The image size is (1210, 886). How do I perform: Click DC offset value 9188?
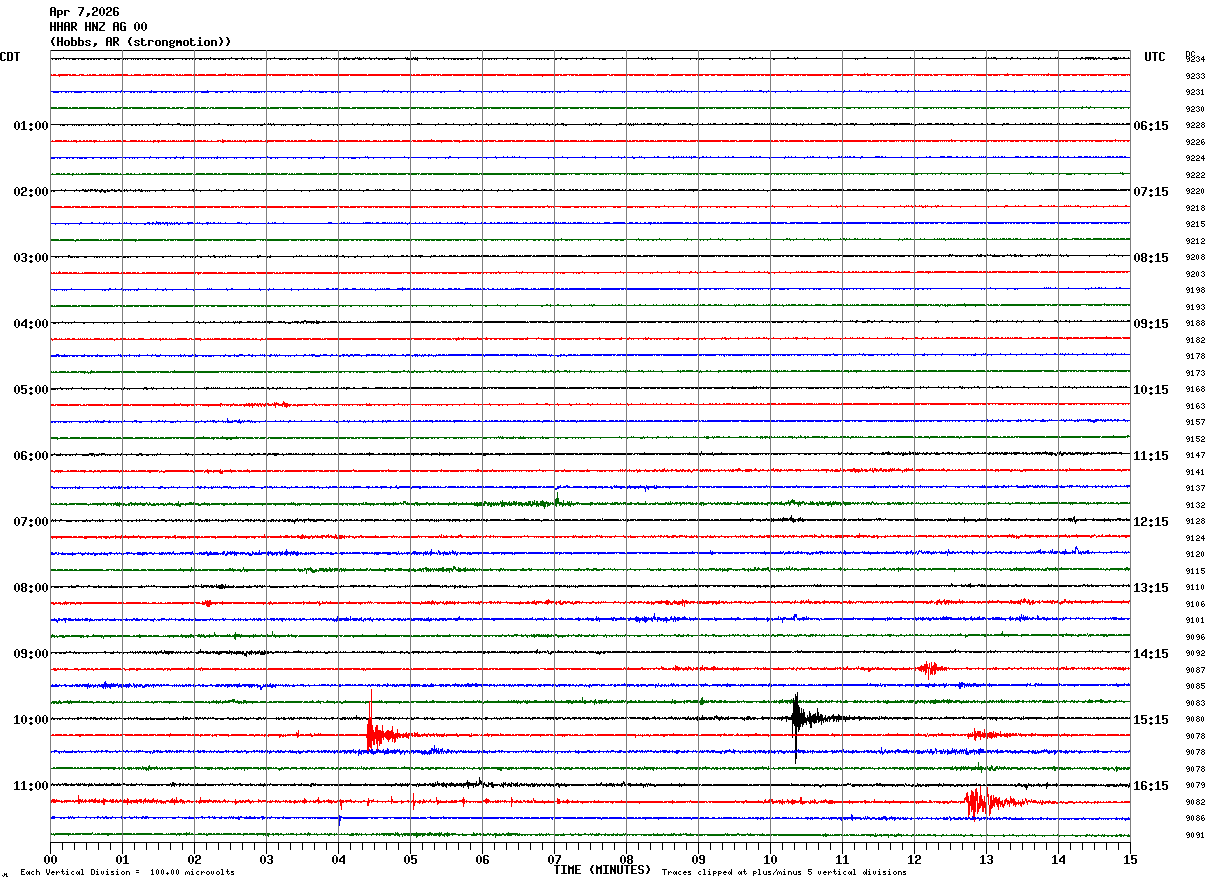1195,324
